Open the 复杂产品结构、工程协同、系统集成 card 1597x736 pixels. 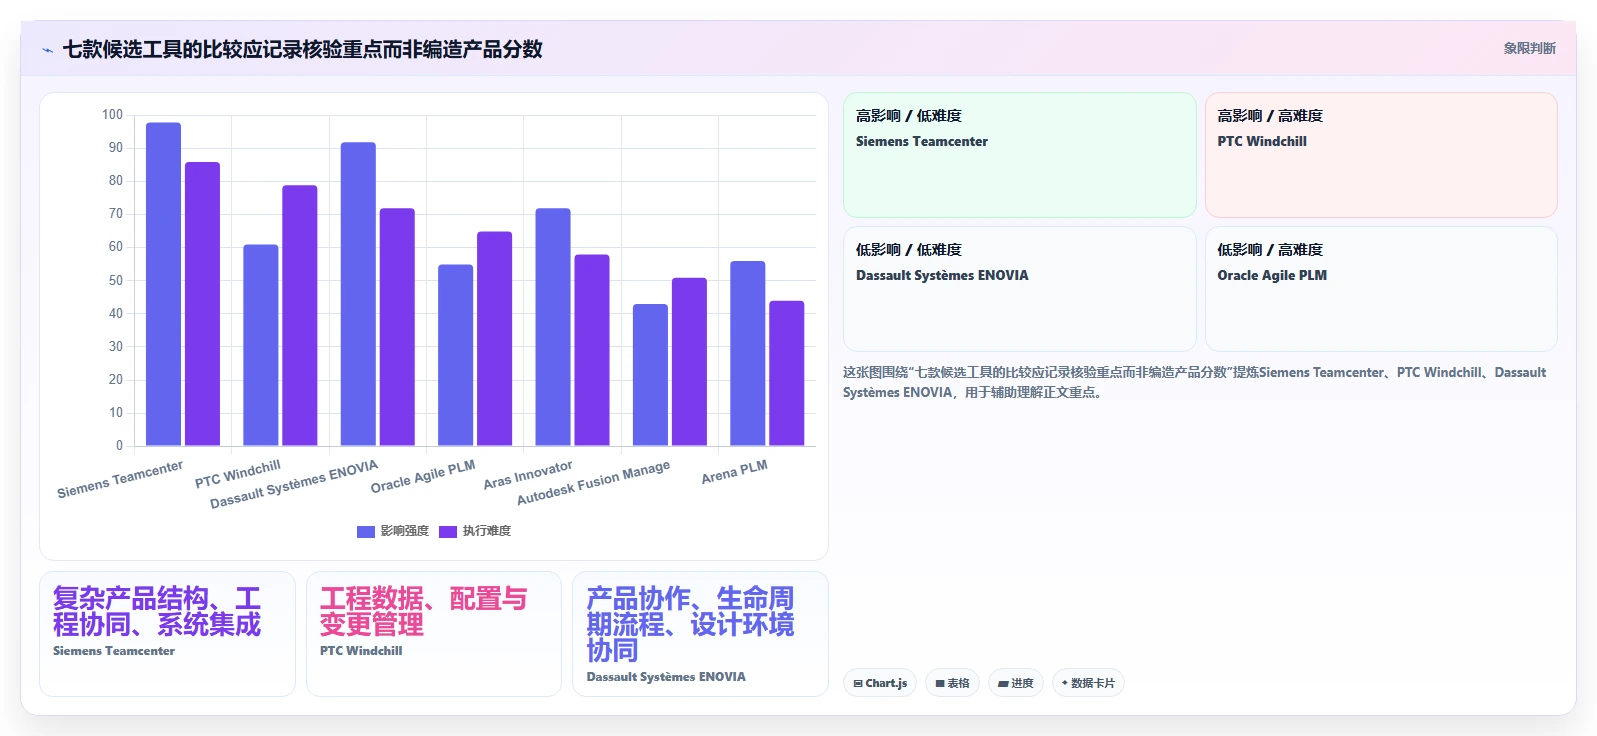[167, 634]
